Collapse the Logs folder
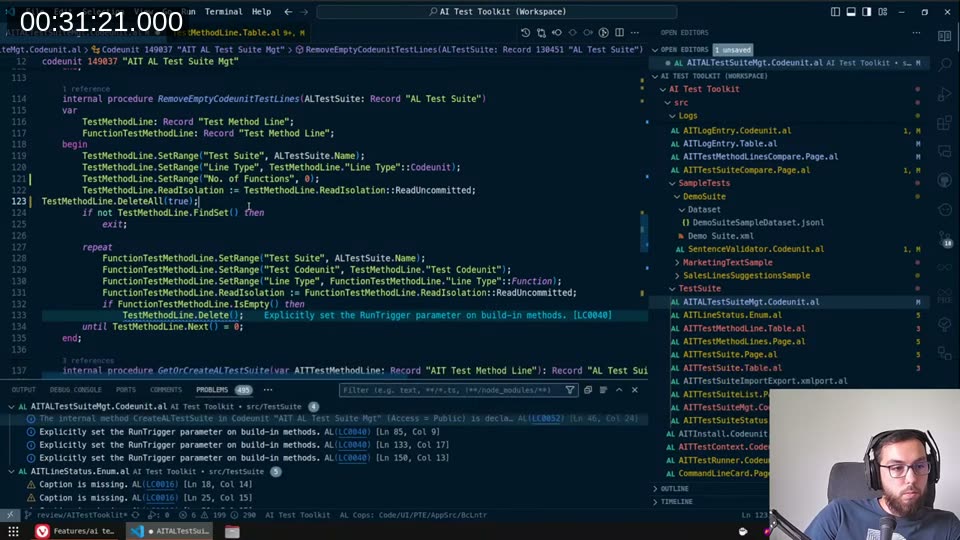This screenshot has height=540, width=960. click(688, 116)
